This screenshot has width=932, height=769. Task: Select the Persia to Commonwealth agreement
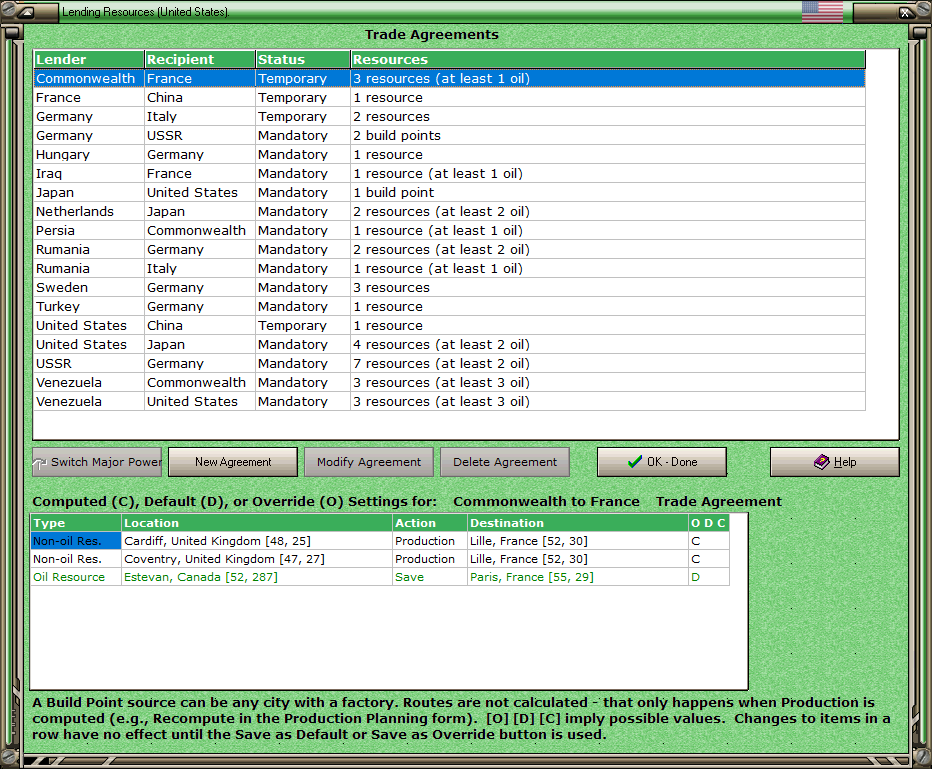pos(449,231)
